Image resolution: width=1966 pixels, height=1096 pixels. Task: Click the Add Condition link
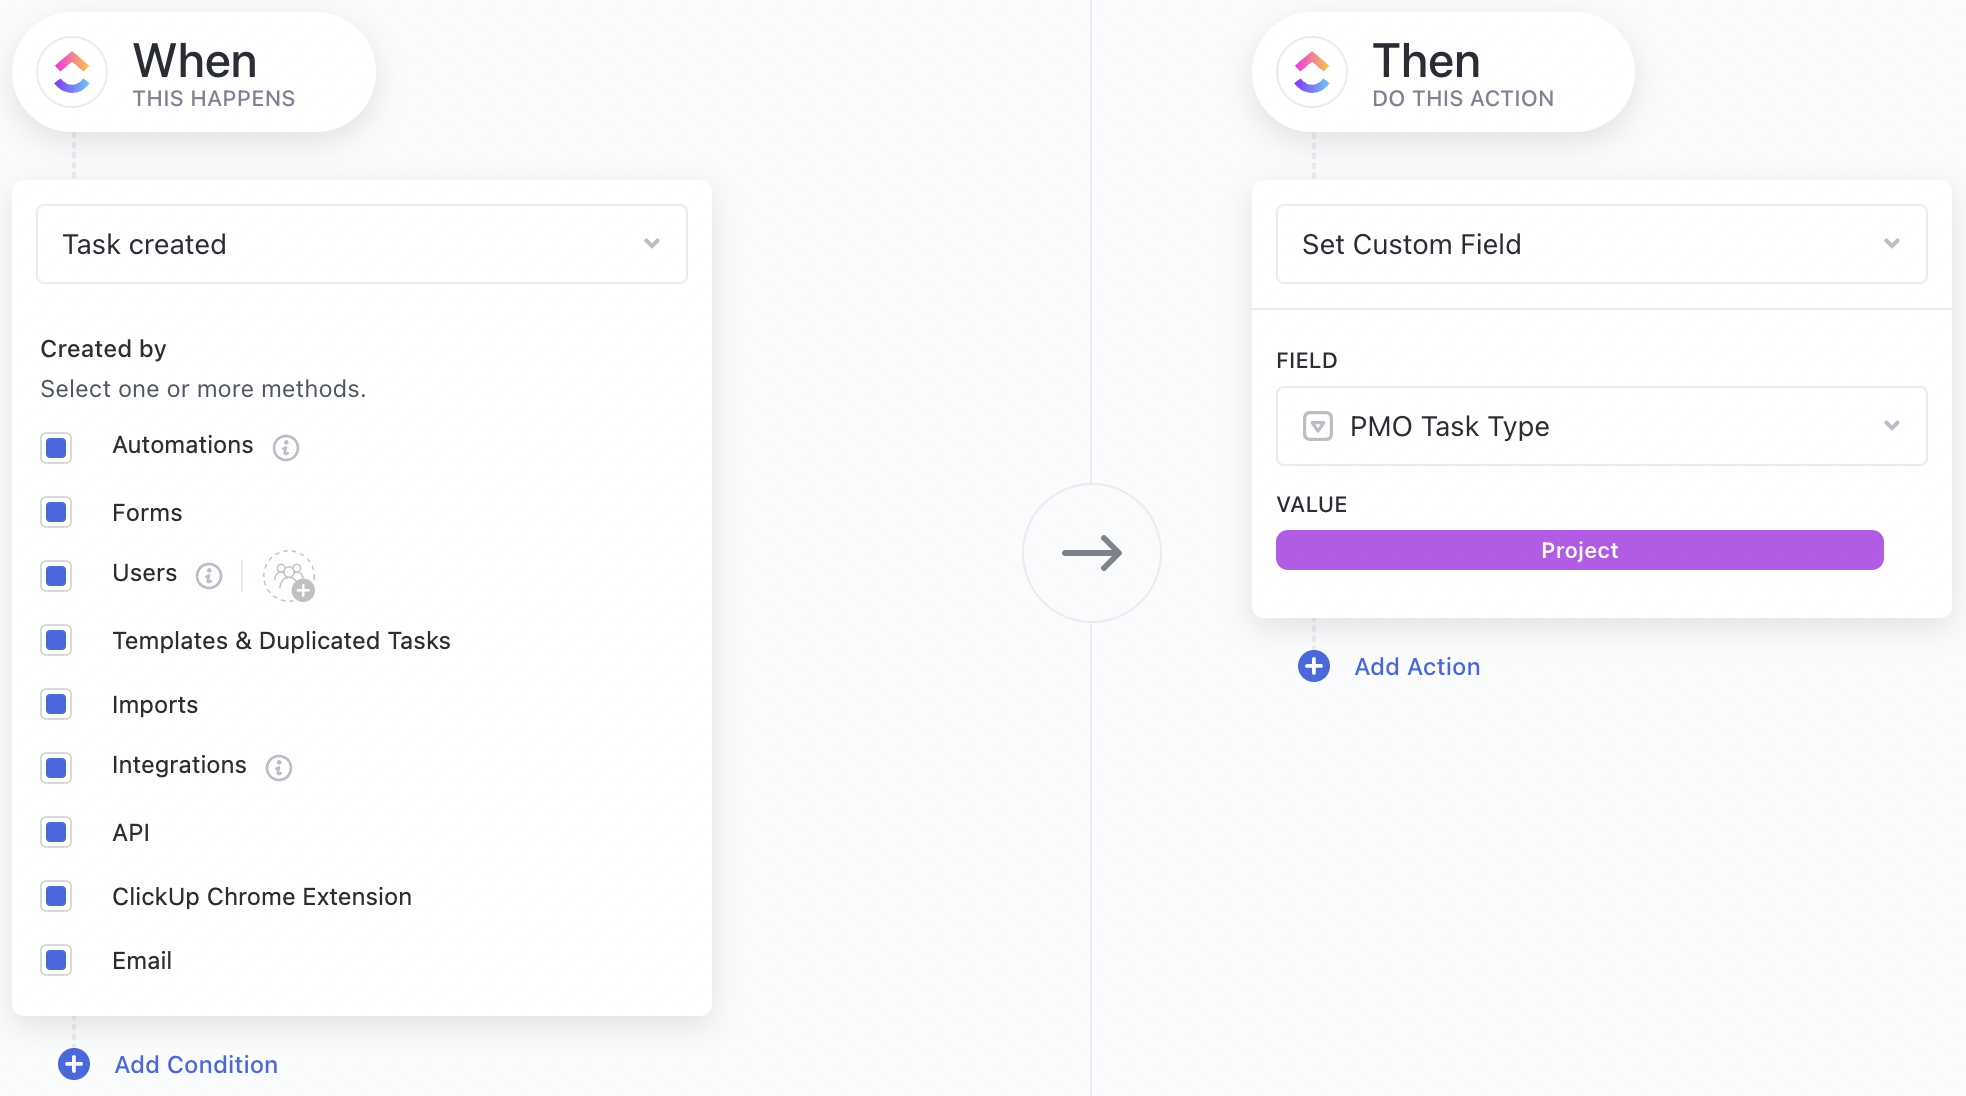click(195, 1065)
